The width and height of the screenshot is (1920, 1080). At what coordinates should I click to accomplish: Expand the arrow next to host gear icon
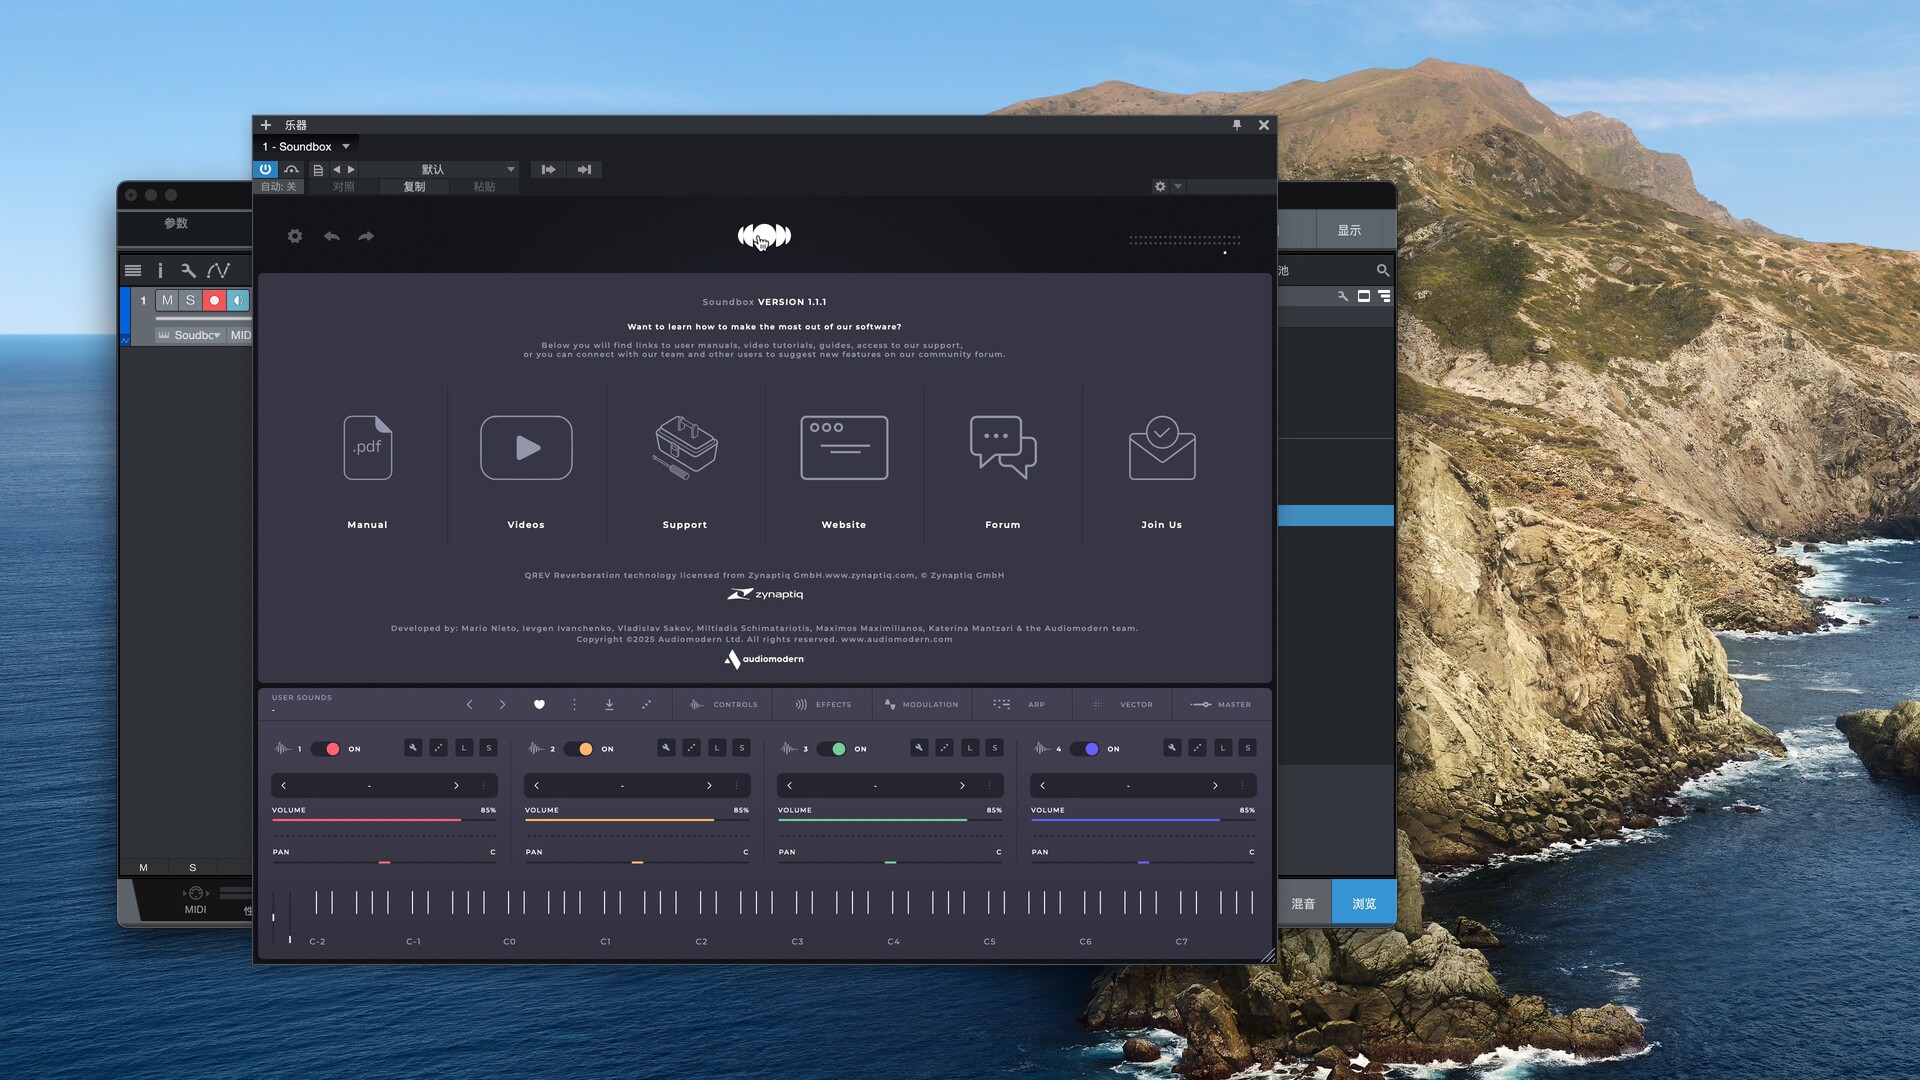click(1178, 187)
